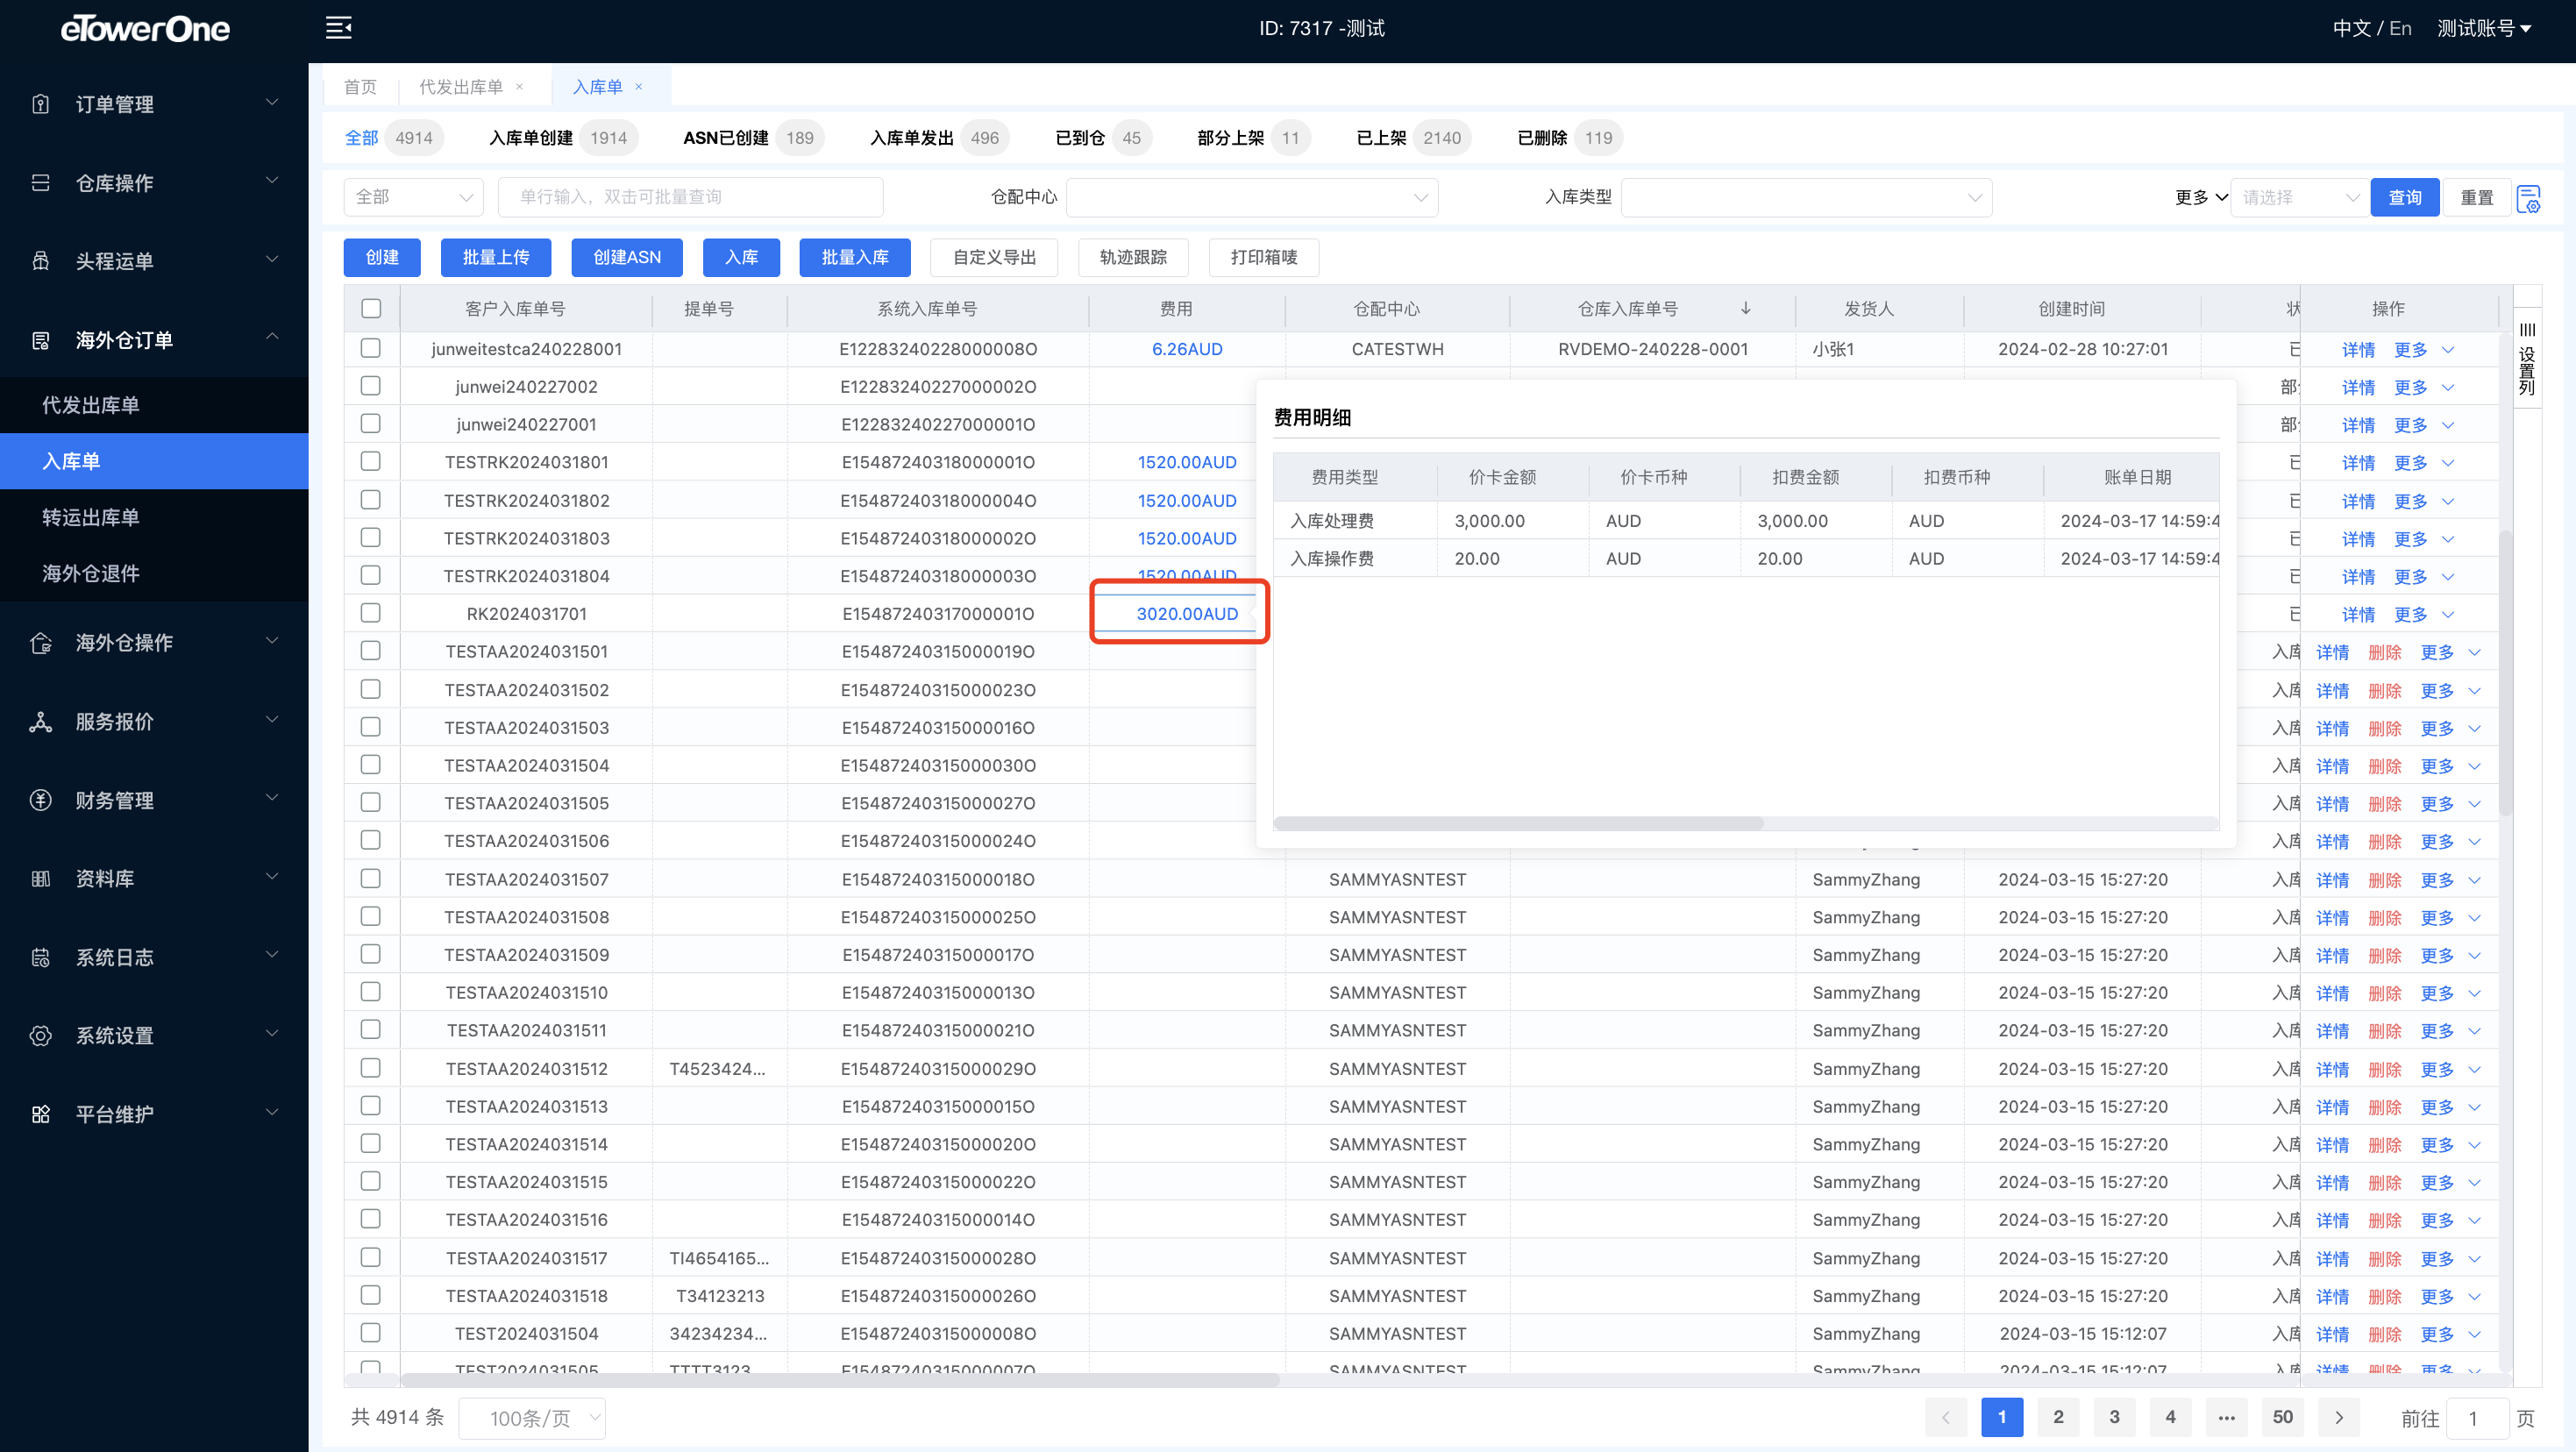Click the 服务报价 sidebar icon
This screenshot has width=2576, height=1452.
click(x=41, y=722)
